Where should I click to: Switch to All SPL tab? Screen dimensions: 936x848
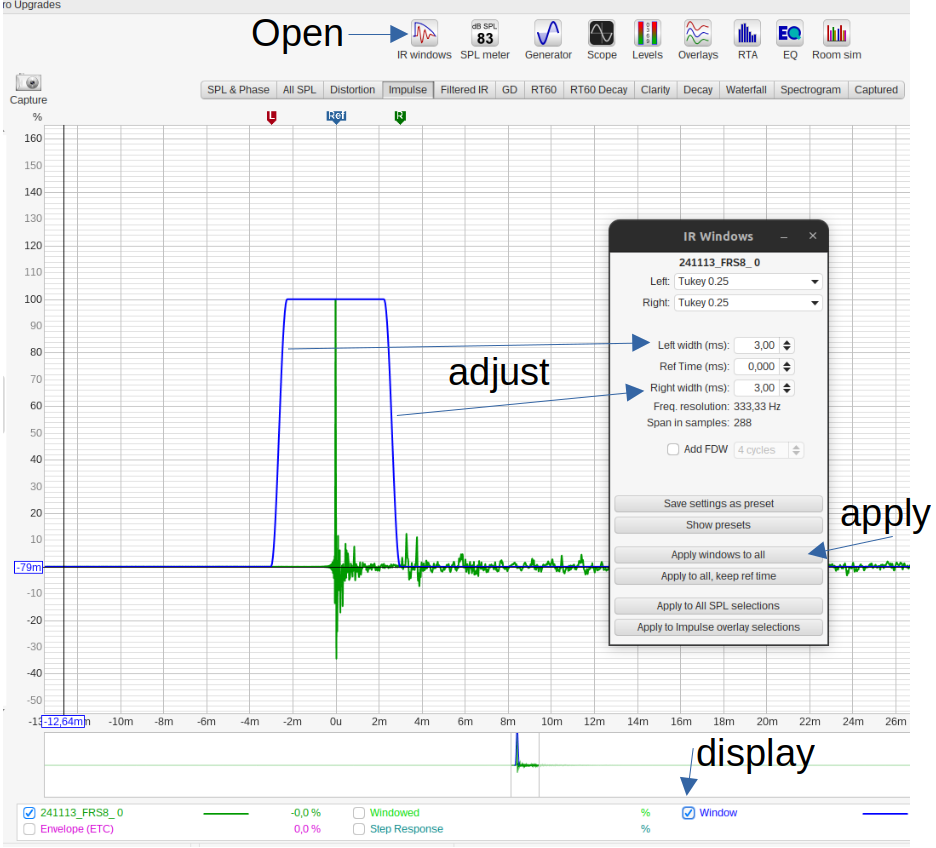[299, 90]
